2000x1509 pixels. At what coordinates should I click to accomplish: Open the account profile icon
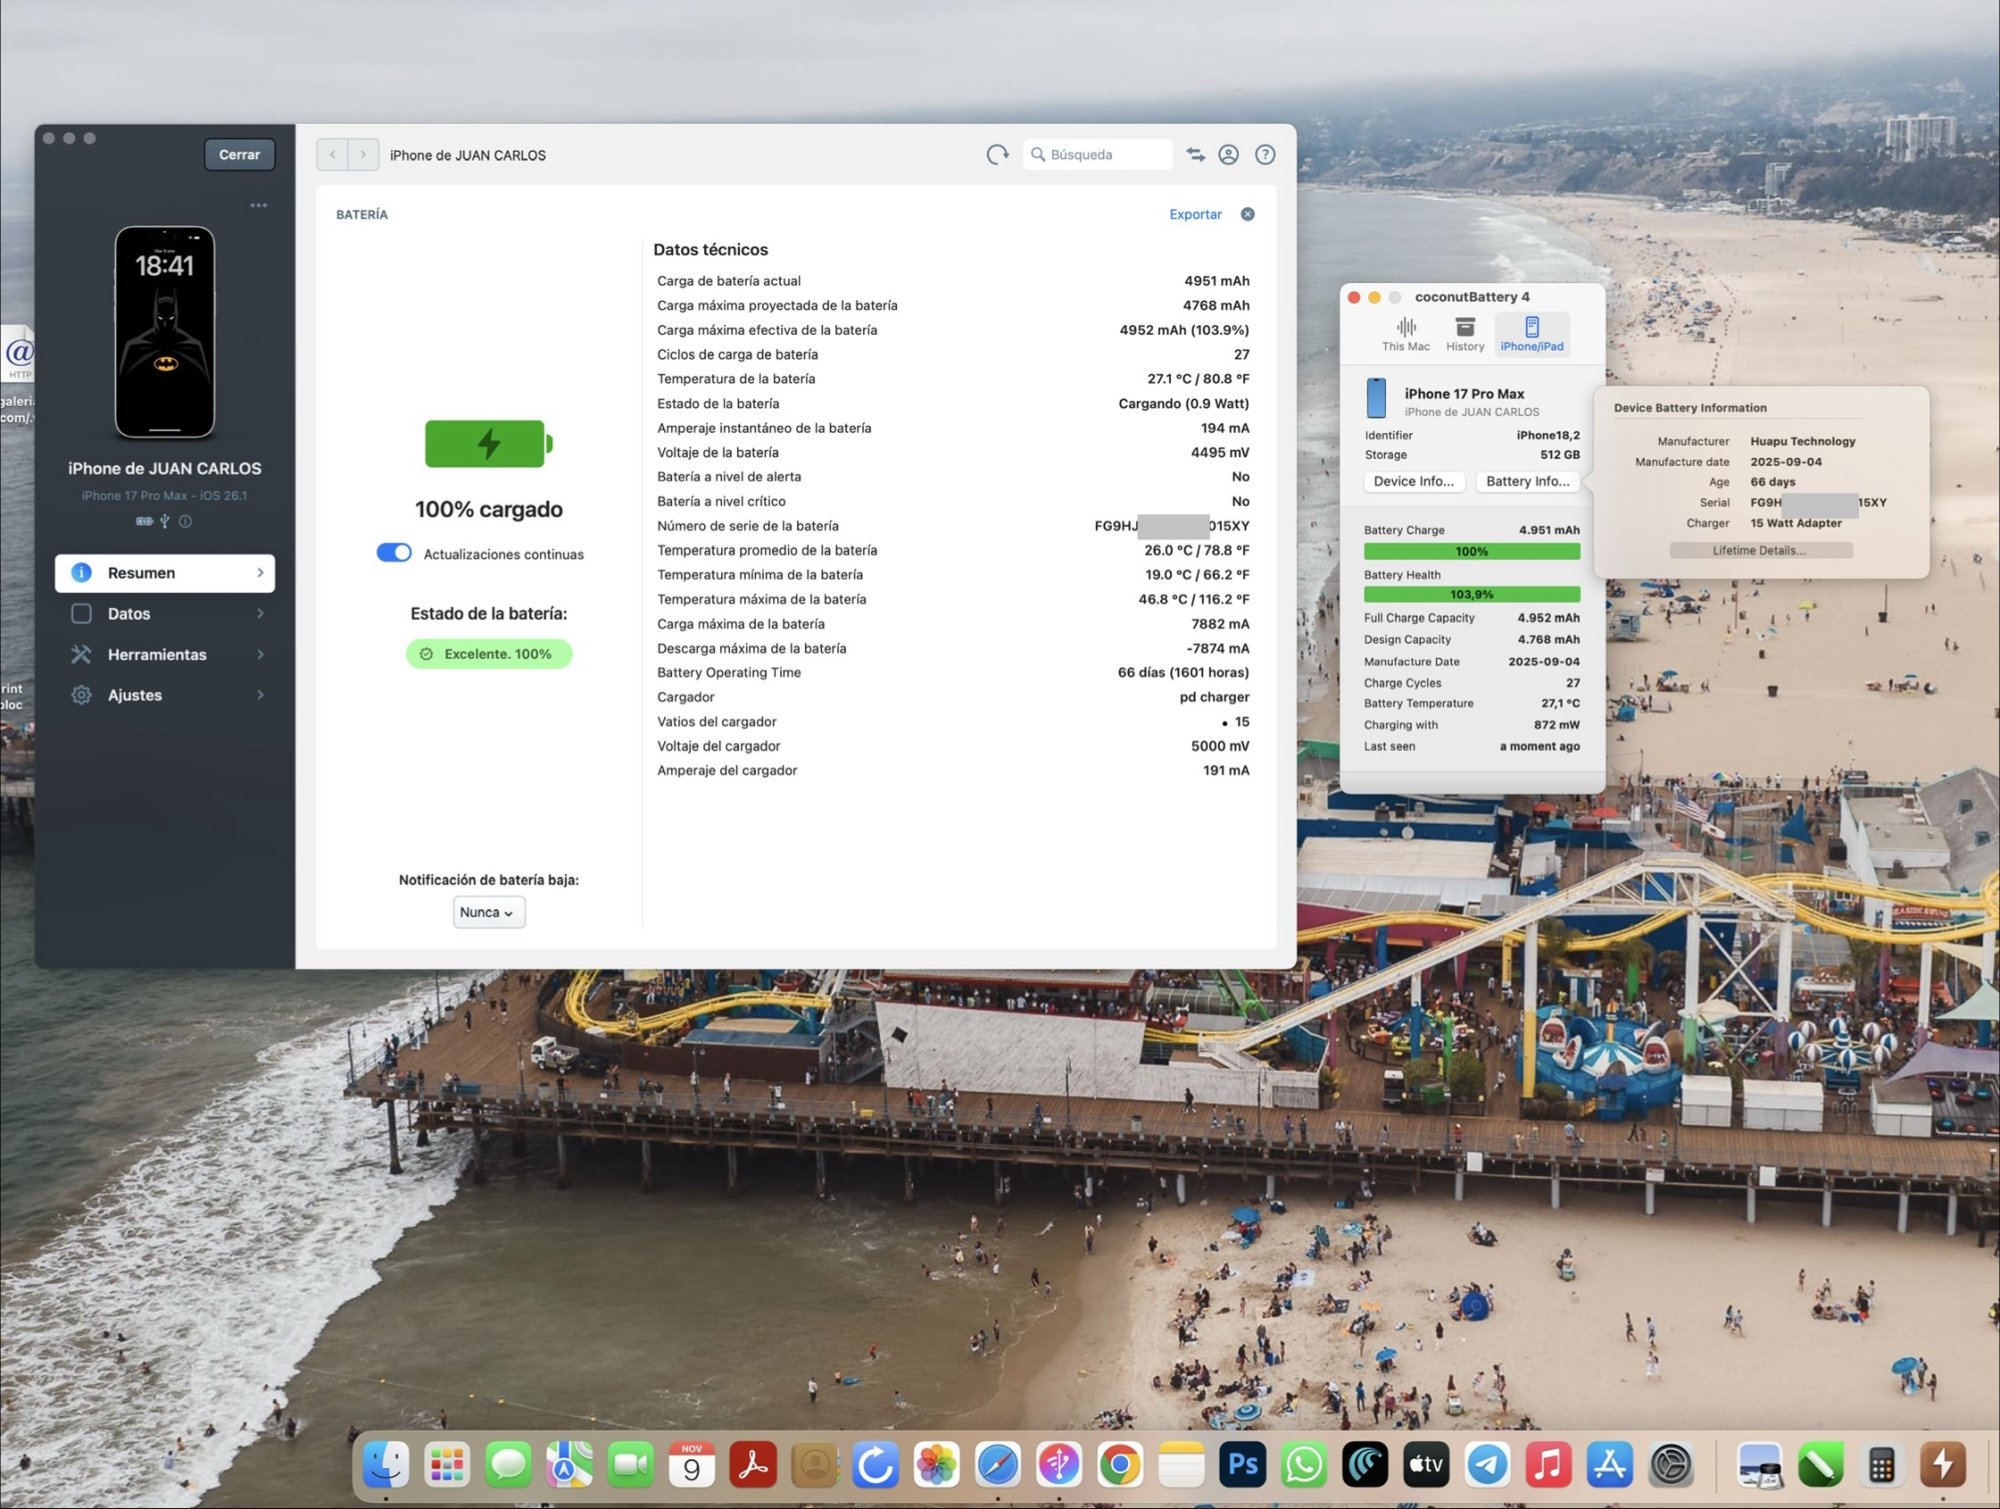[x=1229, y=155]
